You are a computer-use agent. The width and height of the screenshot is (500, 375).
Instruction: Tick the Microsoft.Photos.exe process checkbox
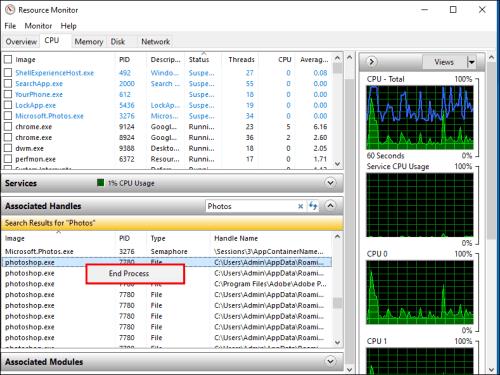coord(8,116)
